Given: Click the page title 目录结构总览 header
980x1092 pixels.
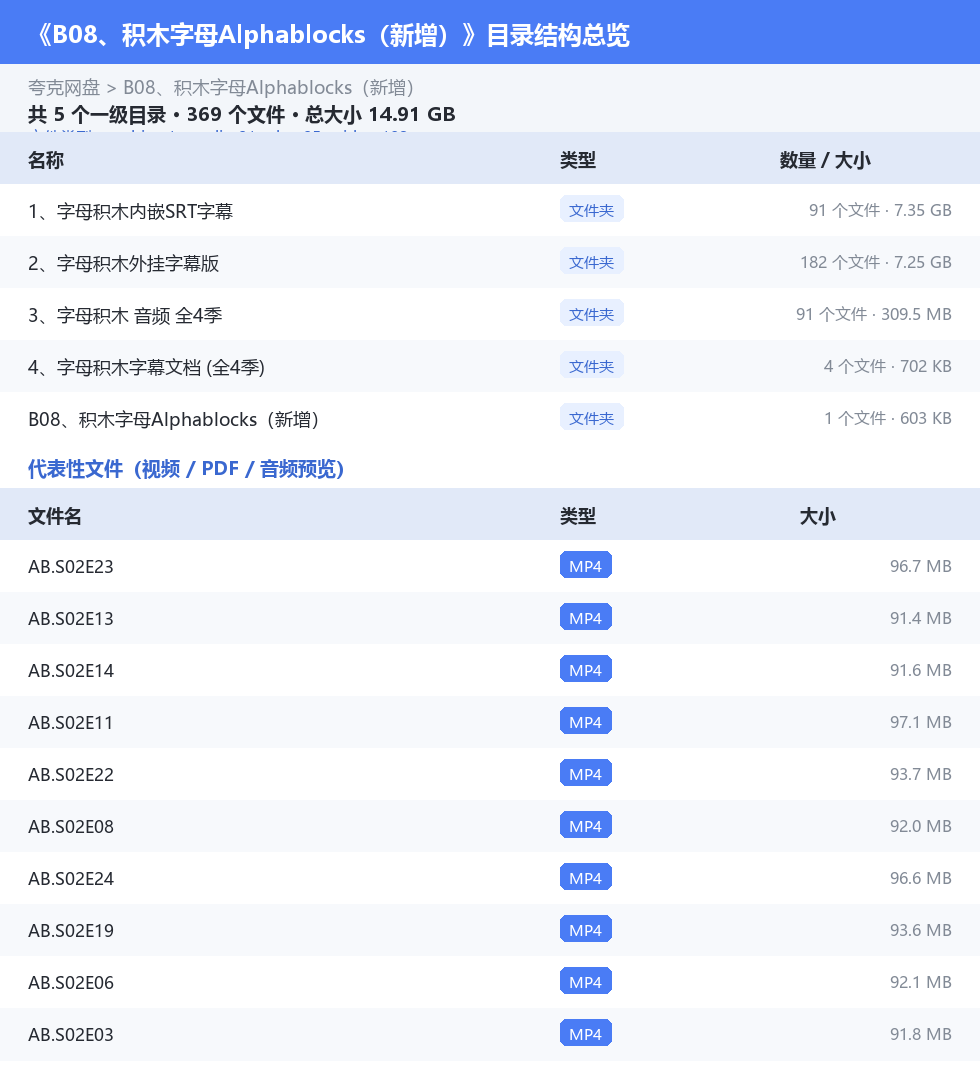Looking at the screenshot, I should coord(333,35).
